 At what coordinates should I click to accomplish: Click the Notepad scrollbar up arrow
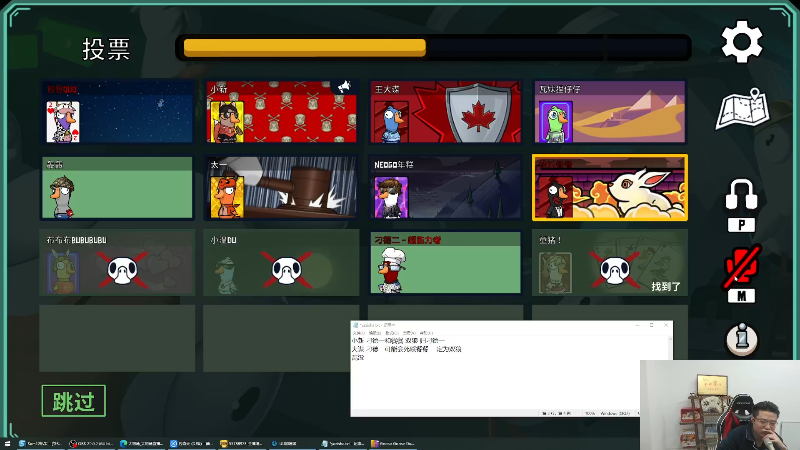[670, 339]
